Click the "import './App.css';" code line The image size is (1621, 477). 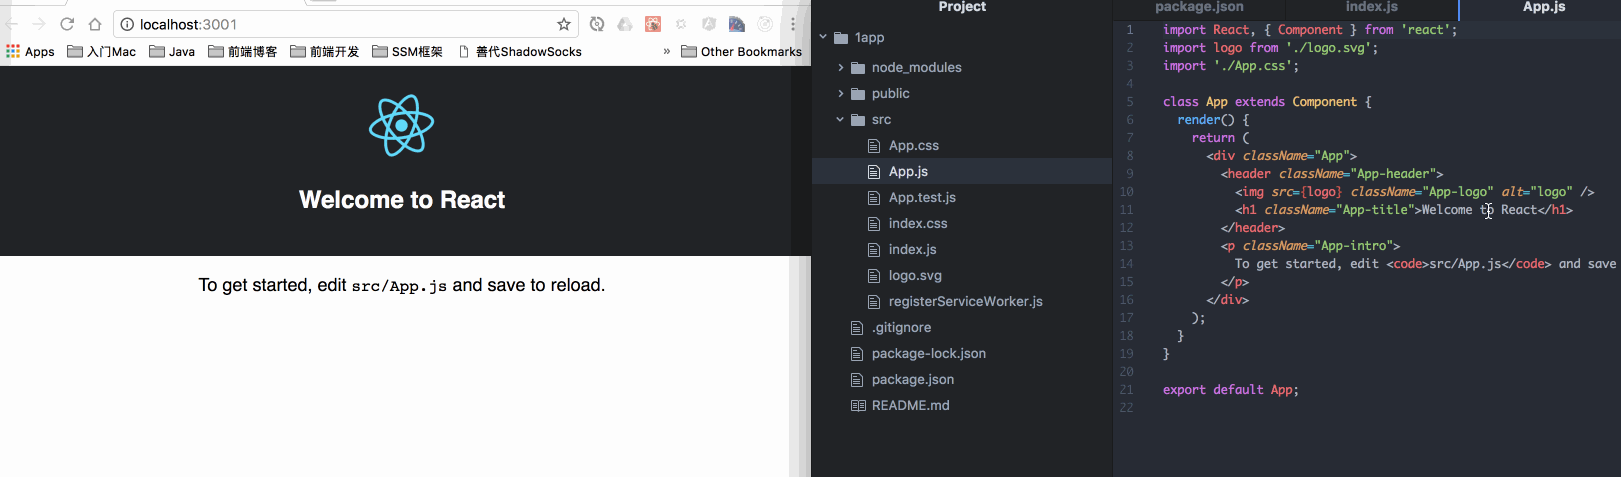tap(1231, 66)
